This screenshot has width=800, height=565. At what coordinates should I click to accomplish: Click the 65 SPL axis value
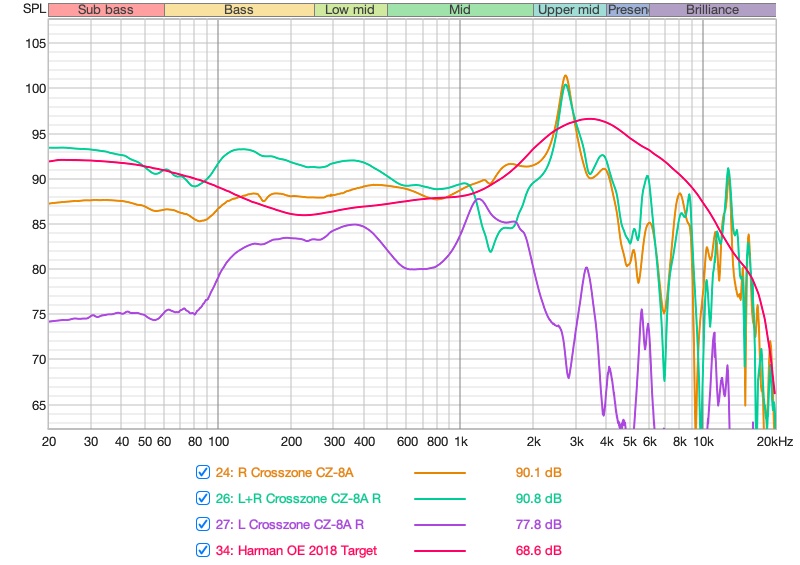[x=39, y=406]
